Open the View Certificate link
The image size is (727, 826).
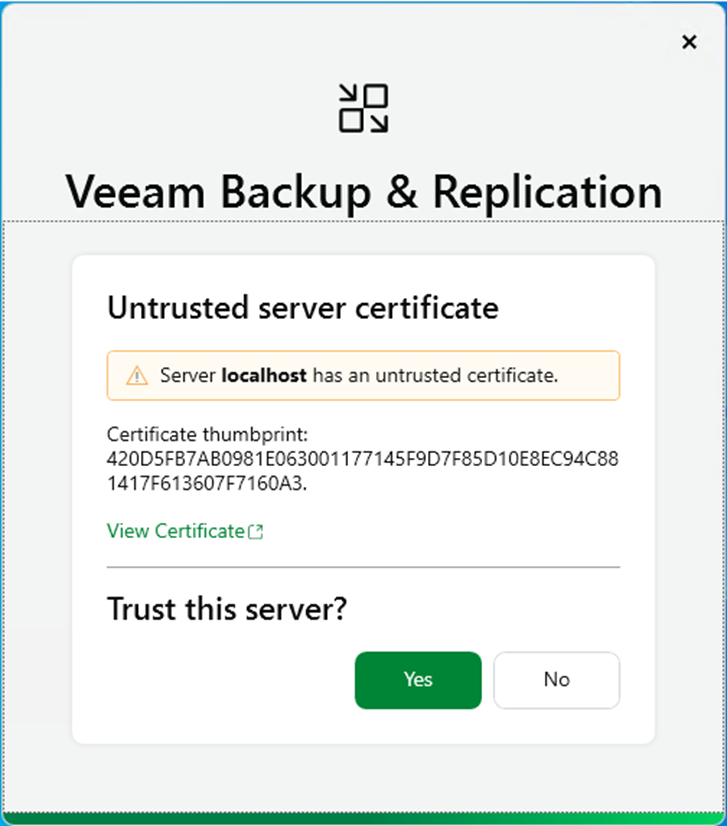click(x=176, y=531)
